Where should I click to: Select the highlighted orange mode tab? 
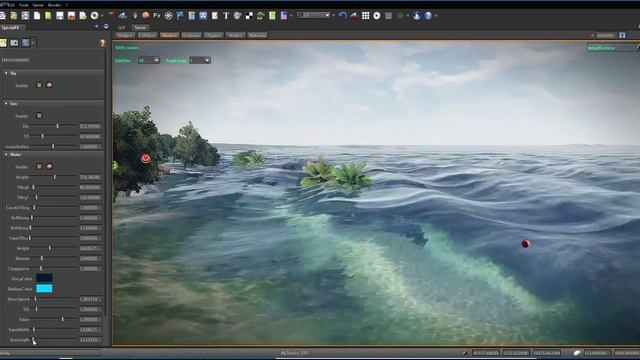click(169, 35)
